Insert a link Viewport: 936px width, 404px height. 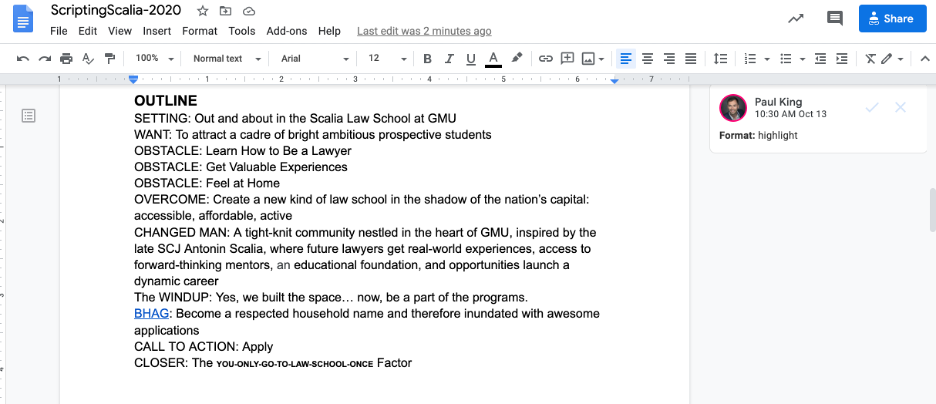click(546, 58)
